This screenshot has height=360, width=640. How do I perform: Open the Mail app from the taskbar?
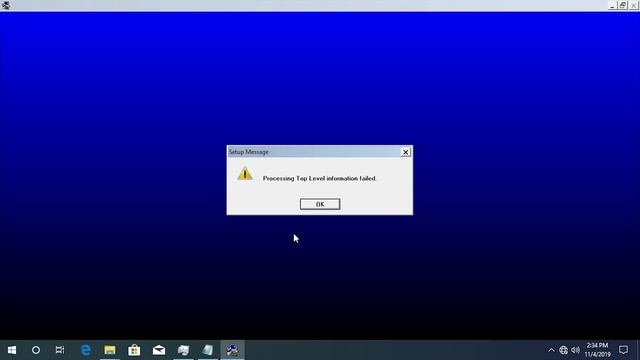point(159,350)
